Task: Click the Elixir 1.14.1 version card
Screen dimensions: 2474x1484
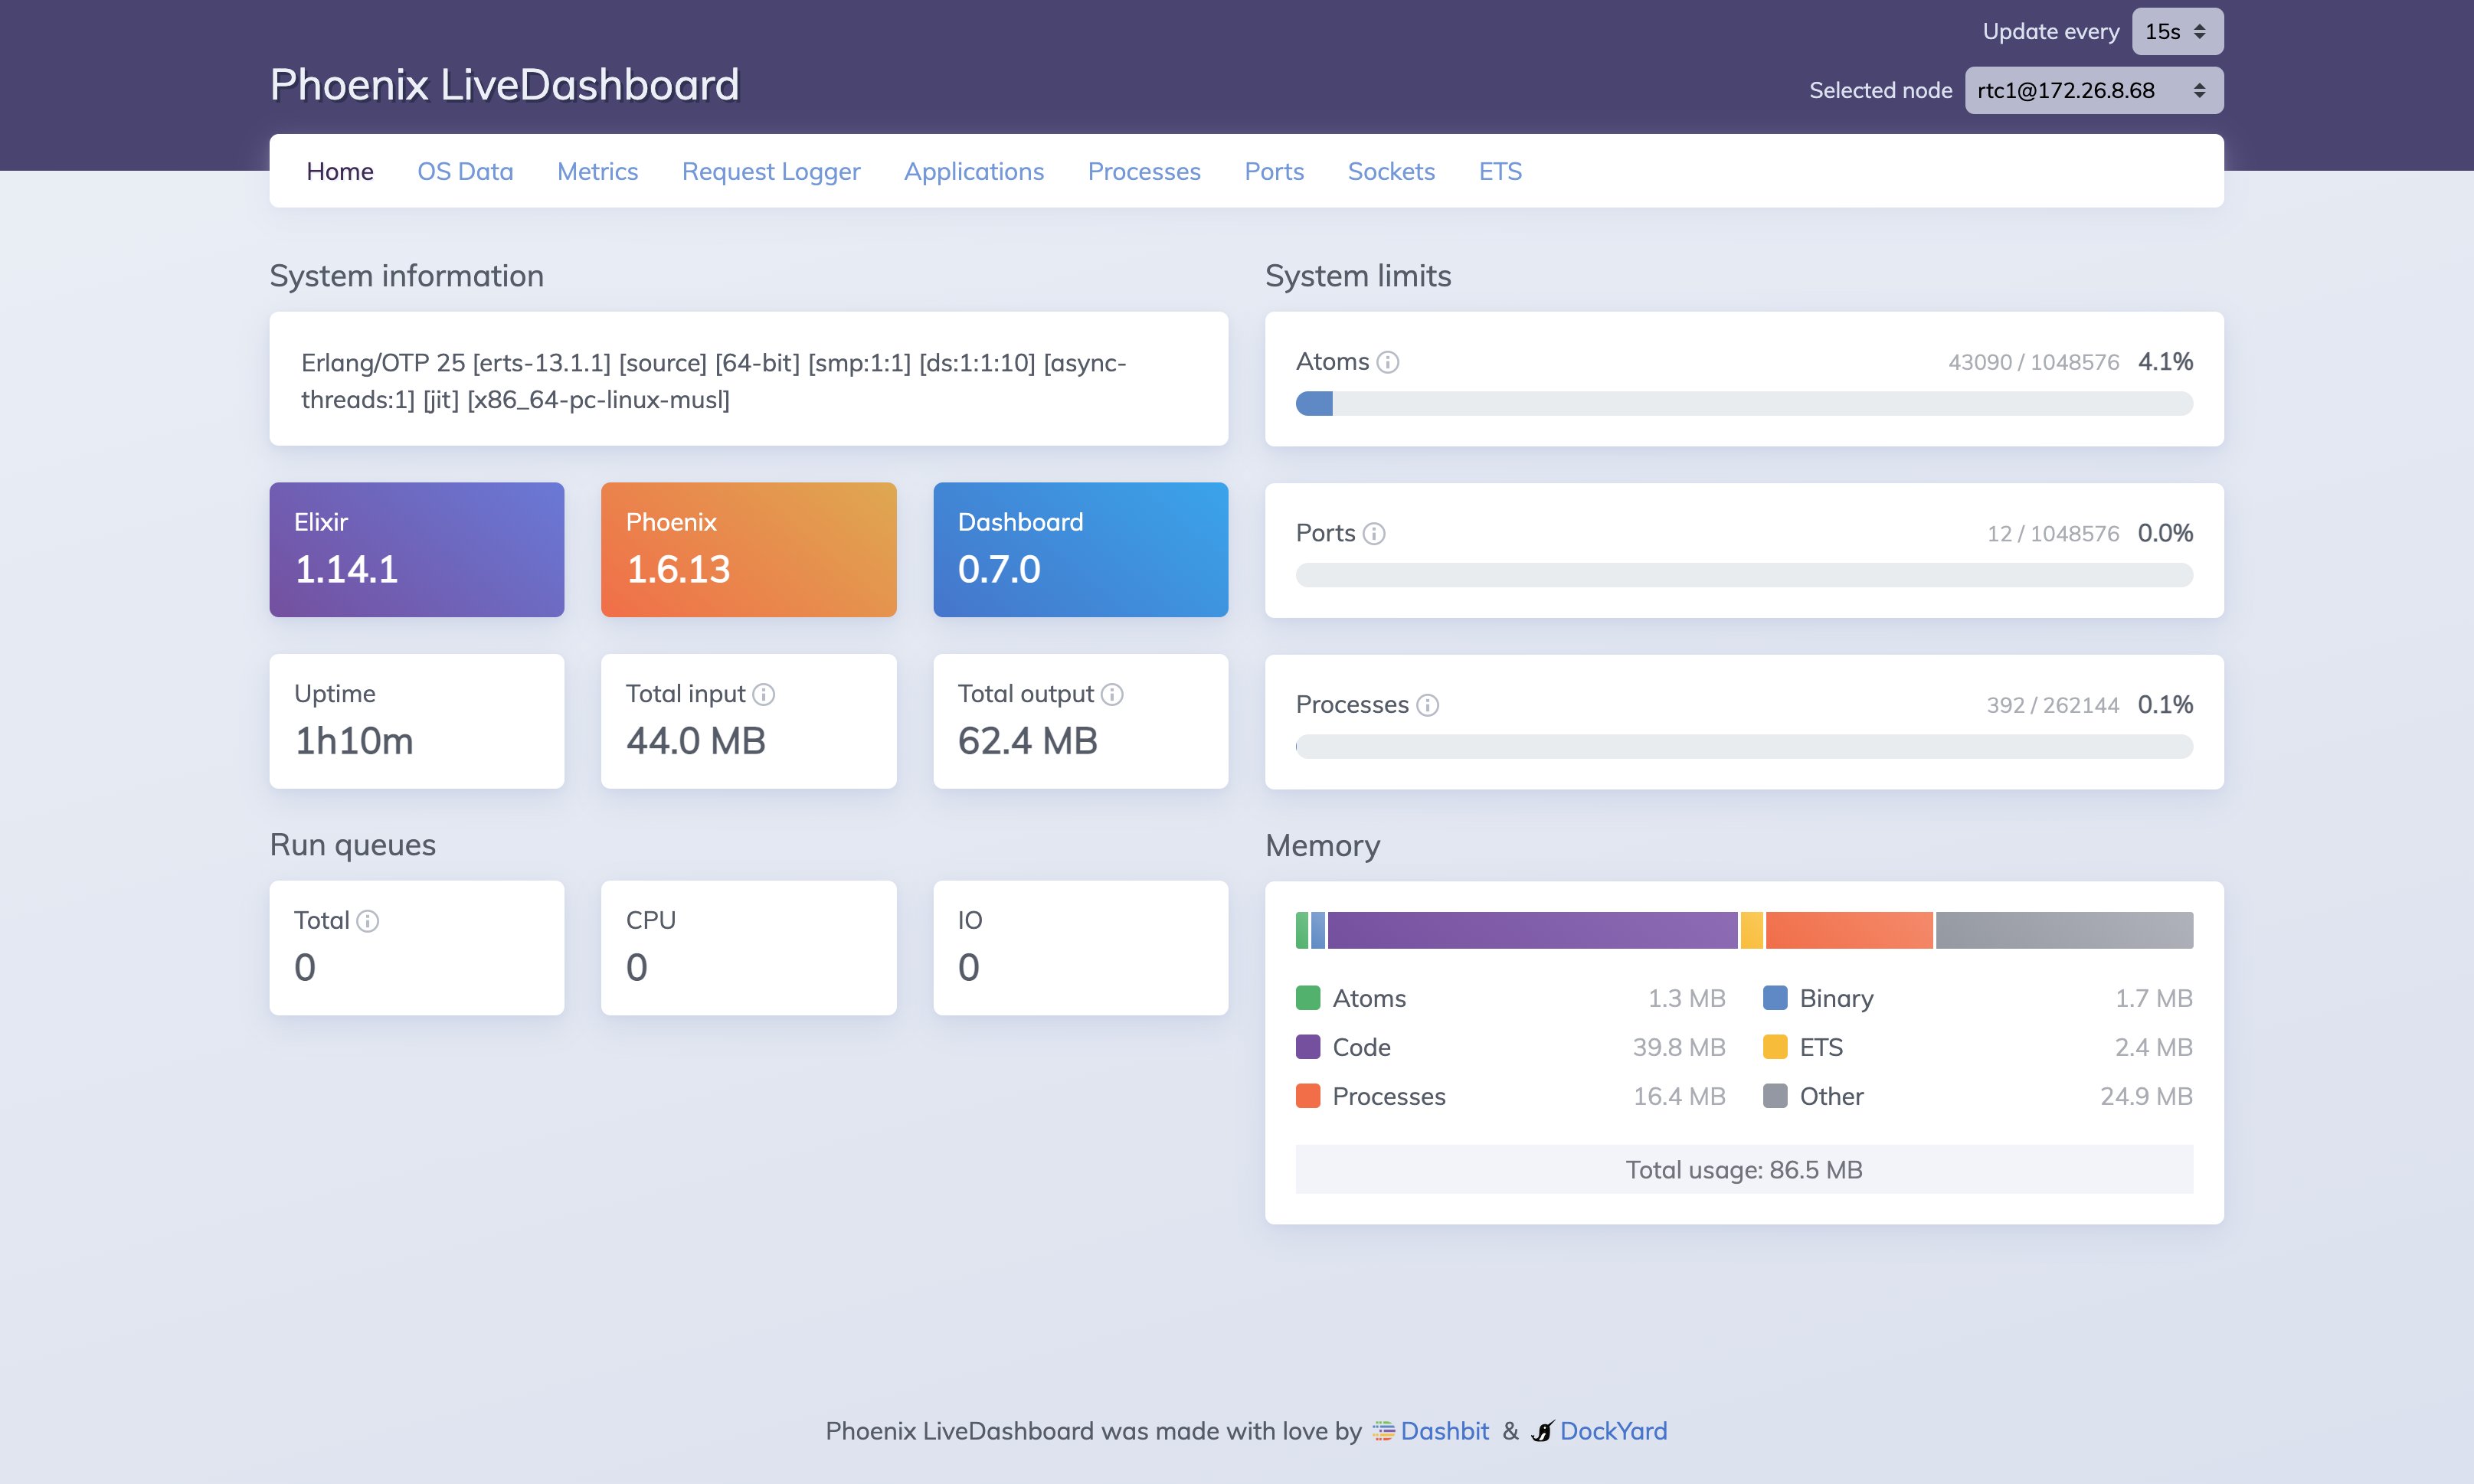Action: 417,550
